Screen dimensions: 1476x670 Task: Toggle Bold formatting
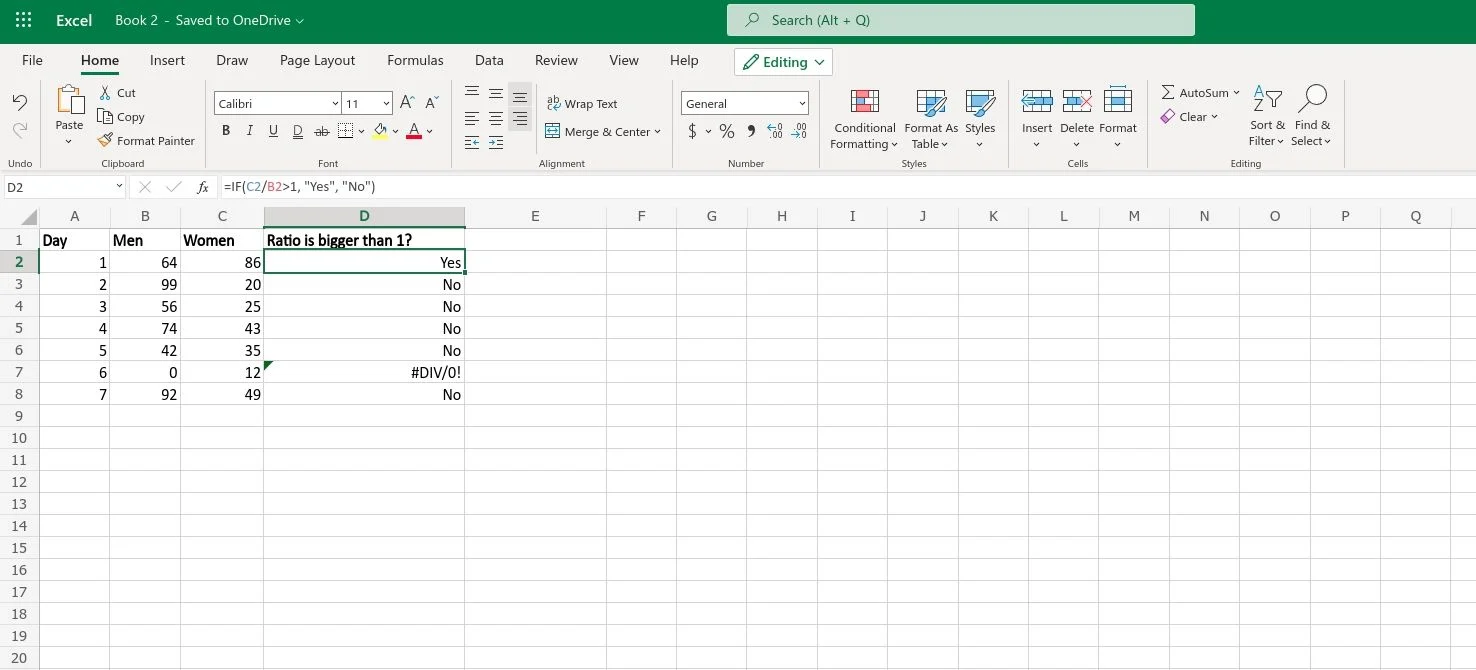[226, 131]
